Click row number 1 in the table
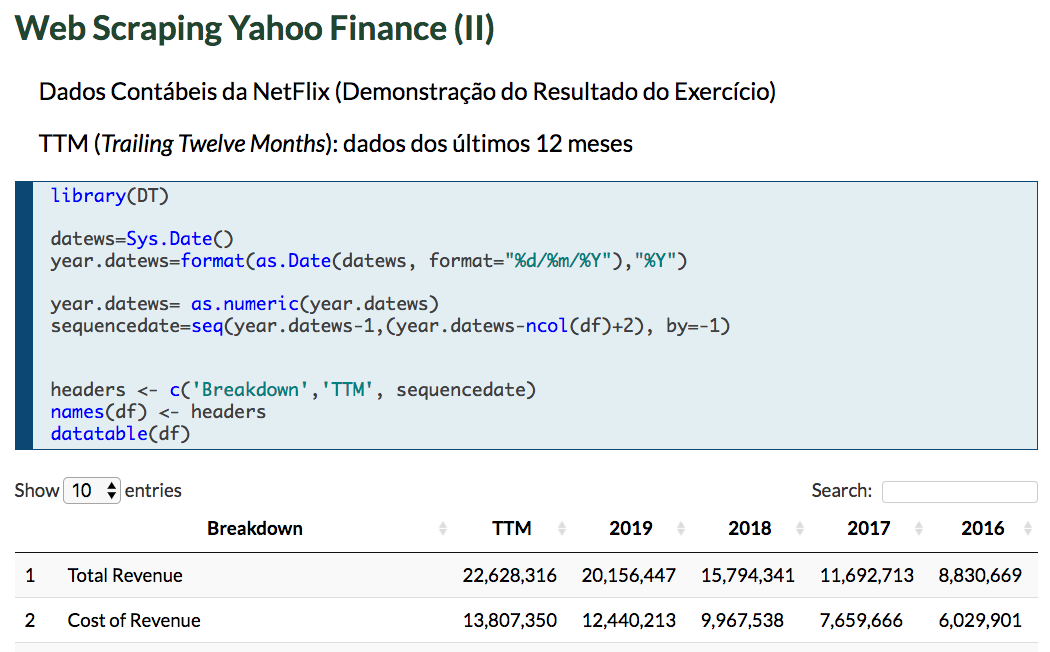 pyautogui.click(x=30, y=576)
